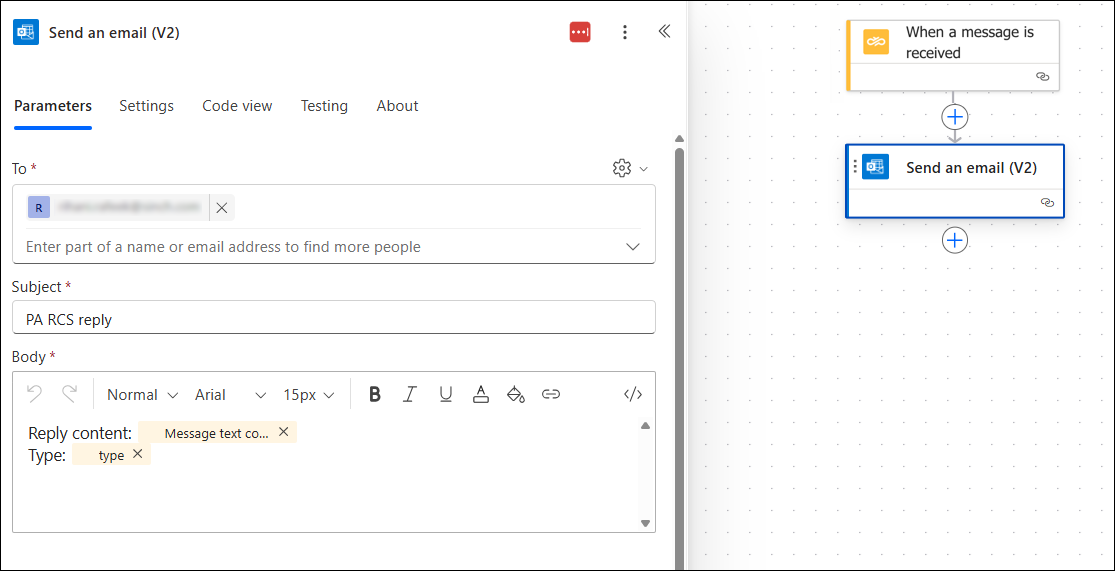Viewport: 1115px width, 571px height.
Task: Open the highlight fill color tool
Action: [x=516, y=395]
